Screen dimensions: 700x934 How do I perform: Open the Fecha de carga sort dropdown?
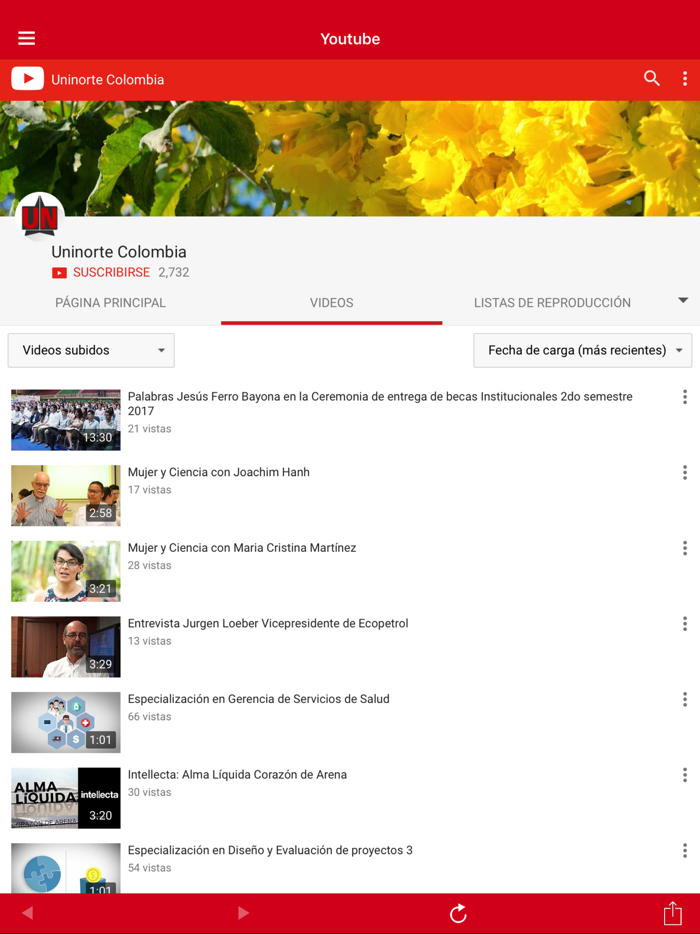tap(583, 350)
